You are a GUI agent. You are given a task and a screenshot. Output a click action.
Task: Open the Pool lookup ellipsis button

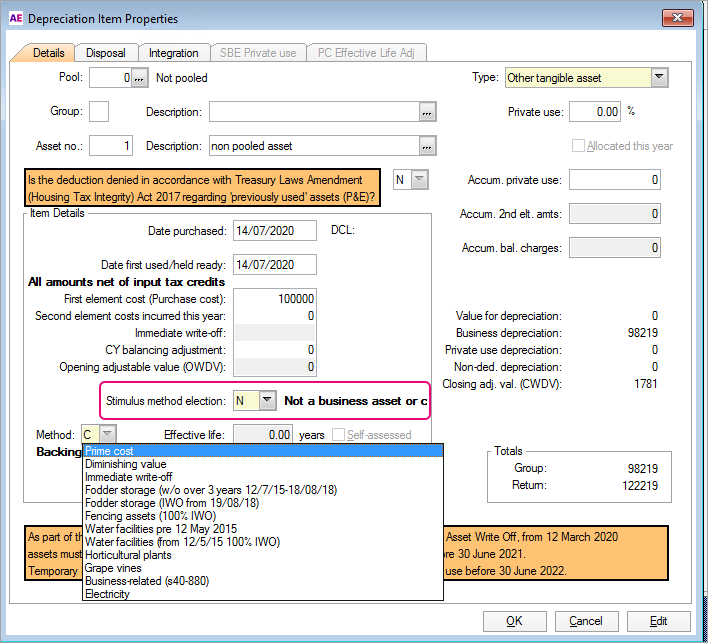(x=140, y=77)
